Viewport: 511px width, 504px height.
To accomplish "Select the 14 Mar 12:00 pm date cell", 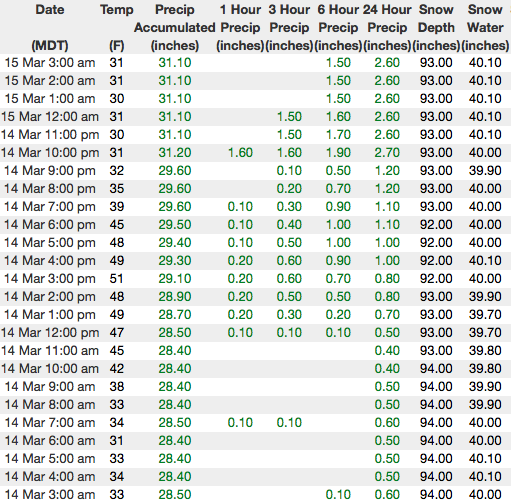I will coord(50,333).
